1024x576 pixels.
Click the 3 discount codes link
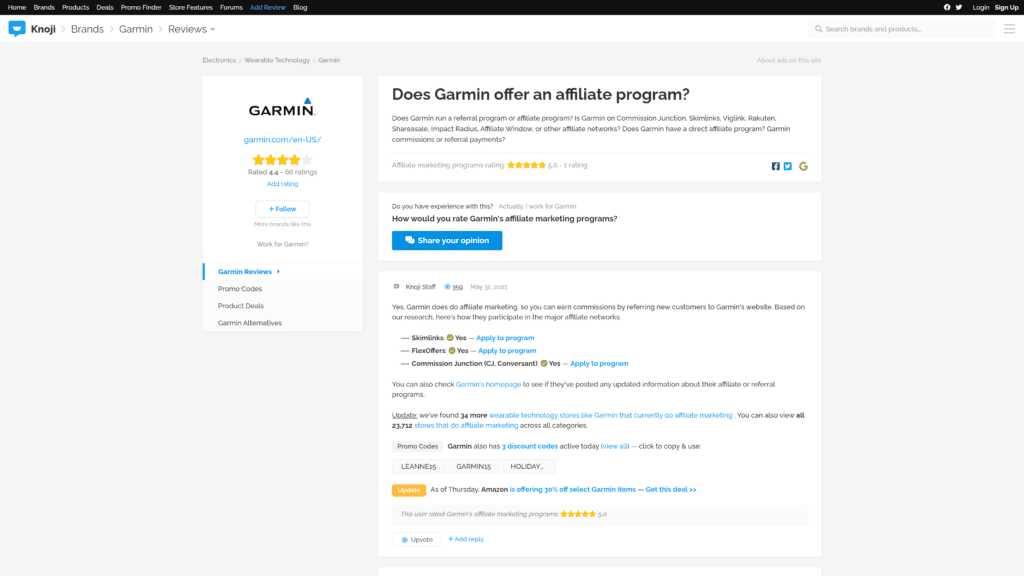tap(530, 446)
